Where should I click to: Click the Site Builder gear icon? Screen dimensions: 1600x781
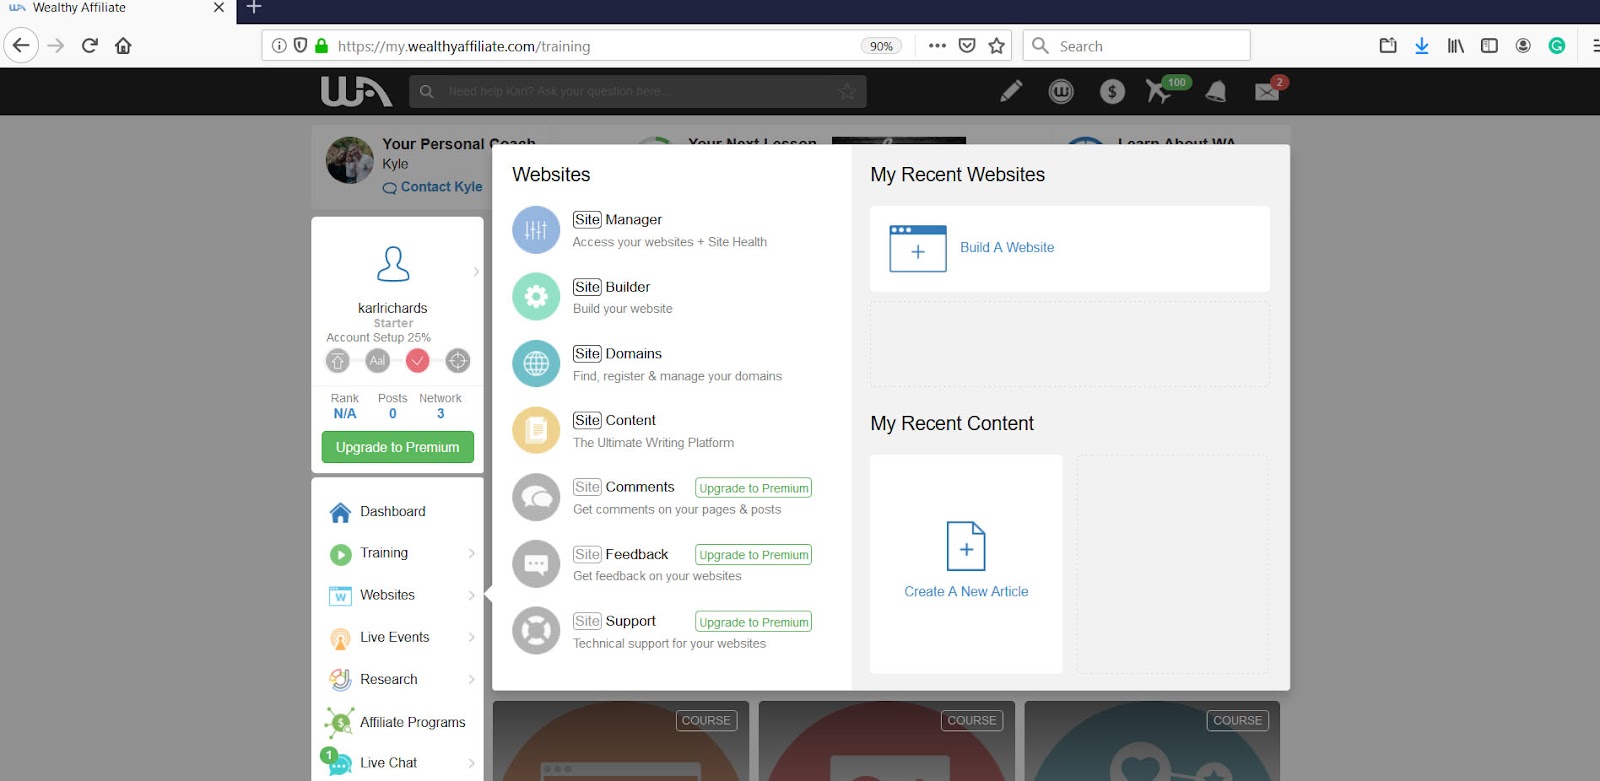(536, 297)
